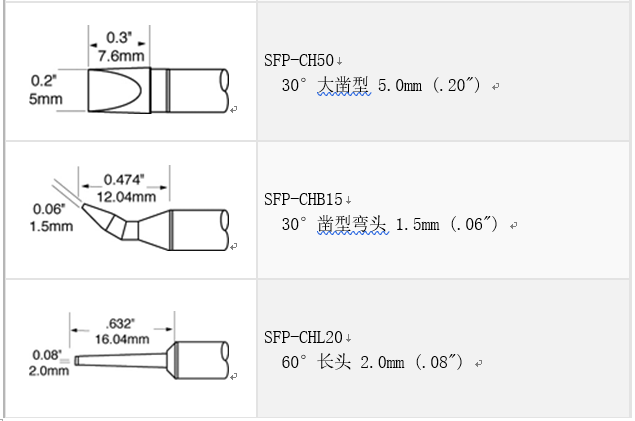Click the .632" dimension label

pos(121,323)
